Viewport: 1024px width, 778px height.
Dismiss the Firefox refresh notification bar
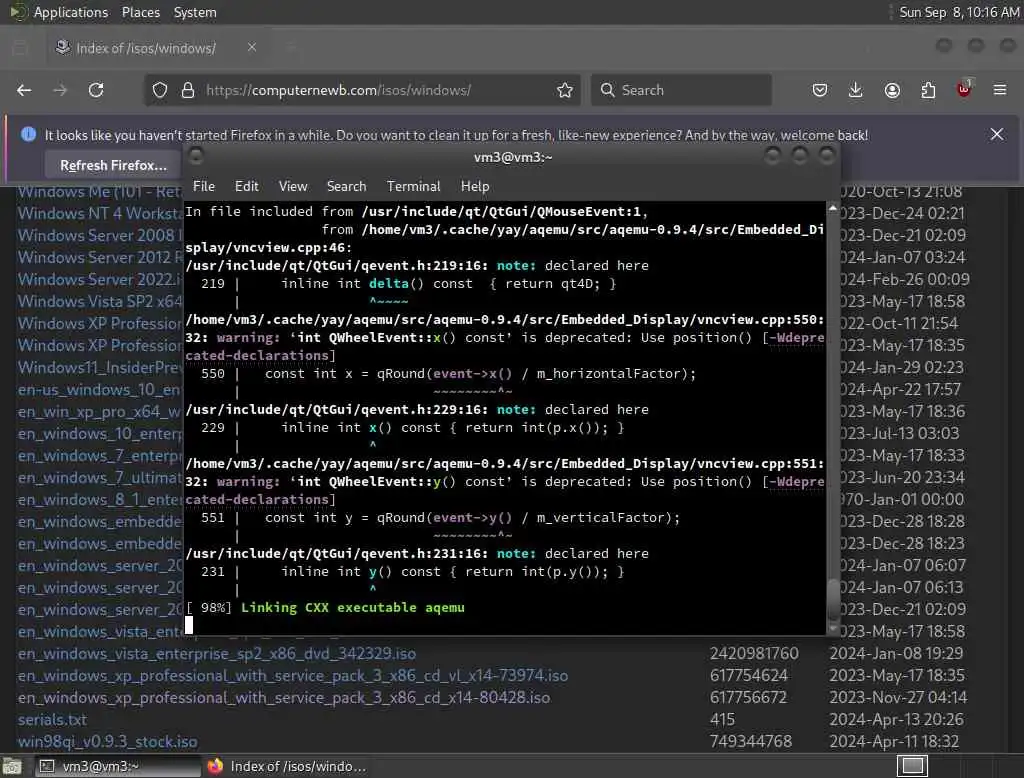coord(997,135)
